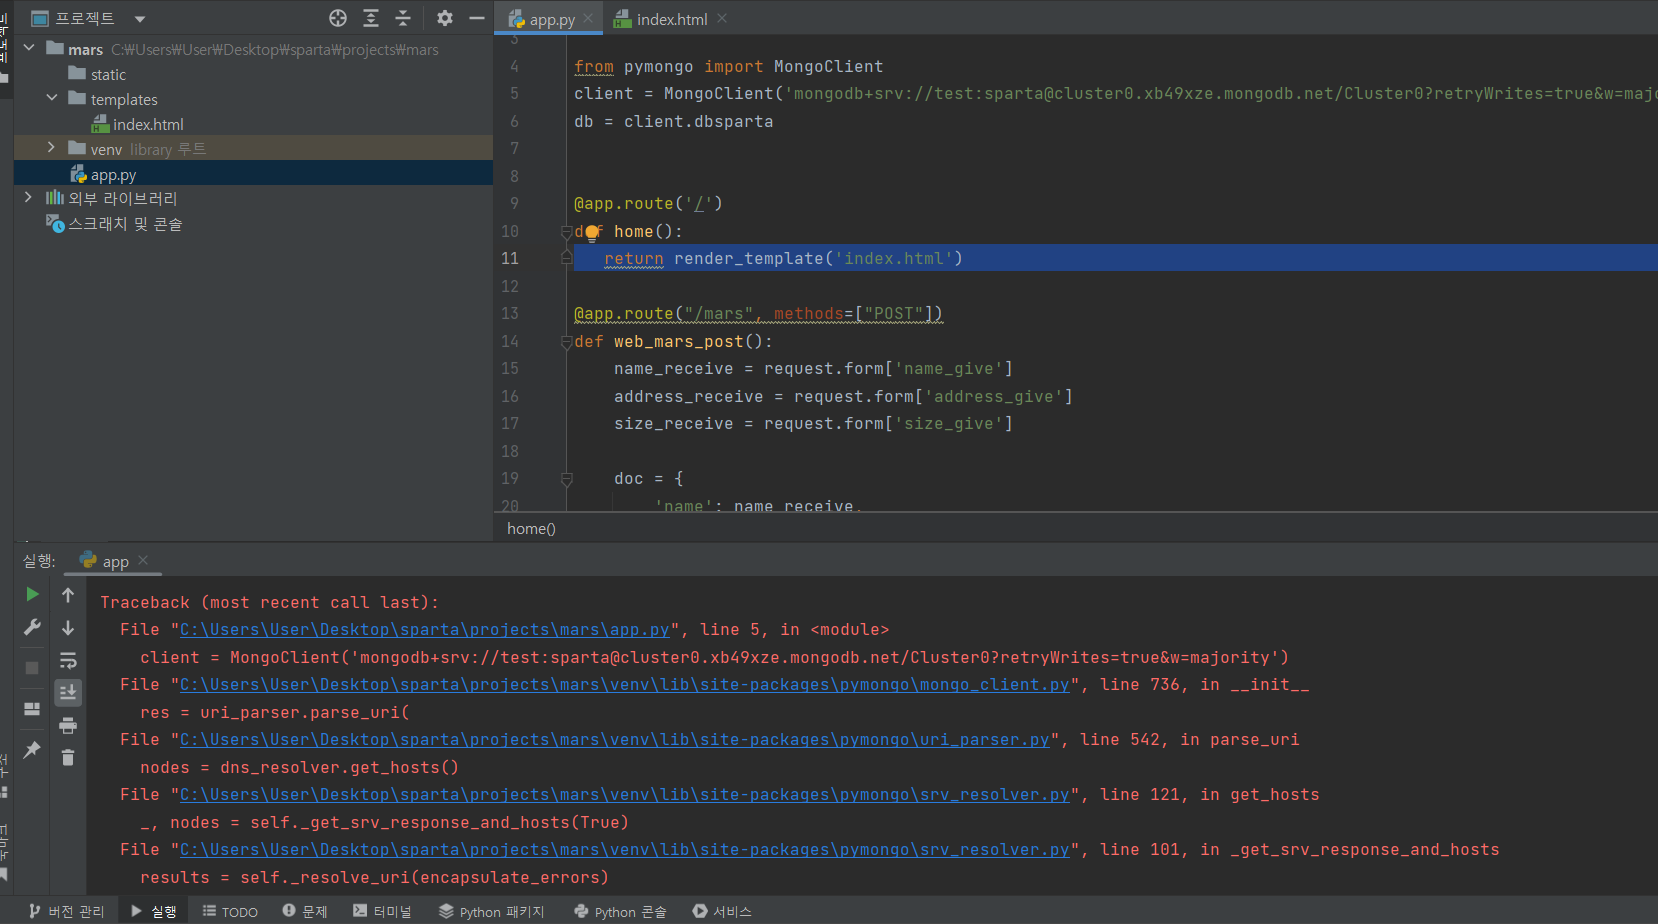Open the Run tool window button
Image resolution: width=1658 pixels, height=924 pixels.
pos(154,911)
